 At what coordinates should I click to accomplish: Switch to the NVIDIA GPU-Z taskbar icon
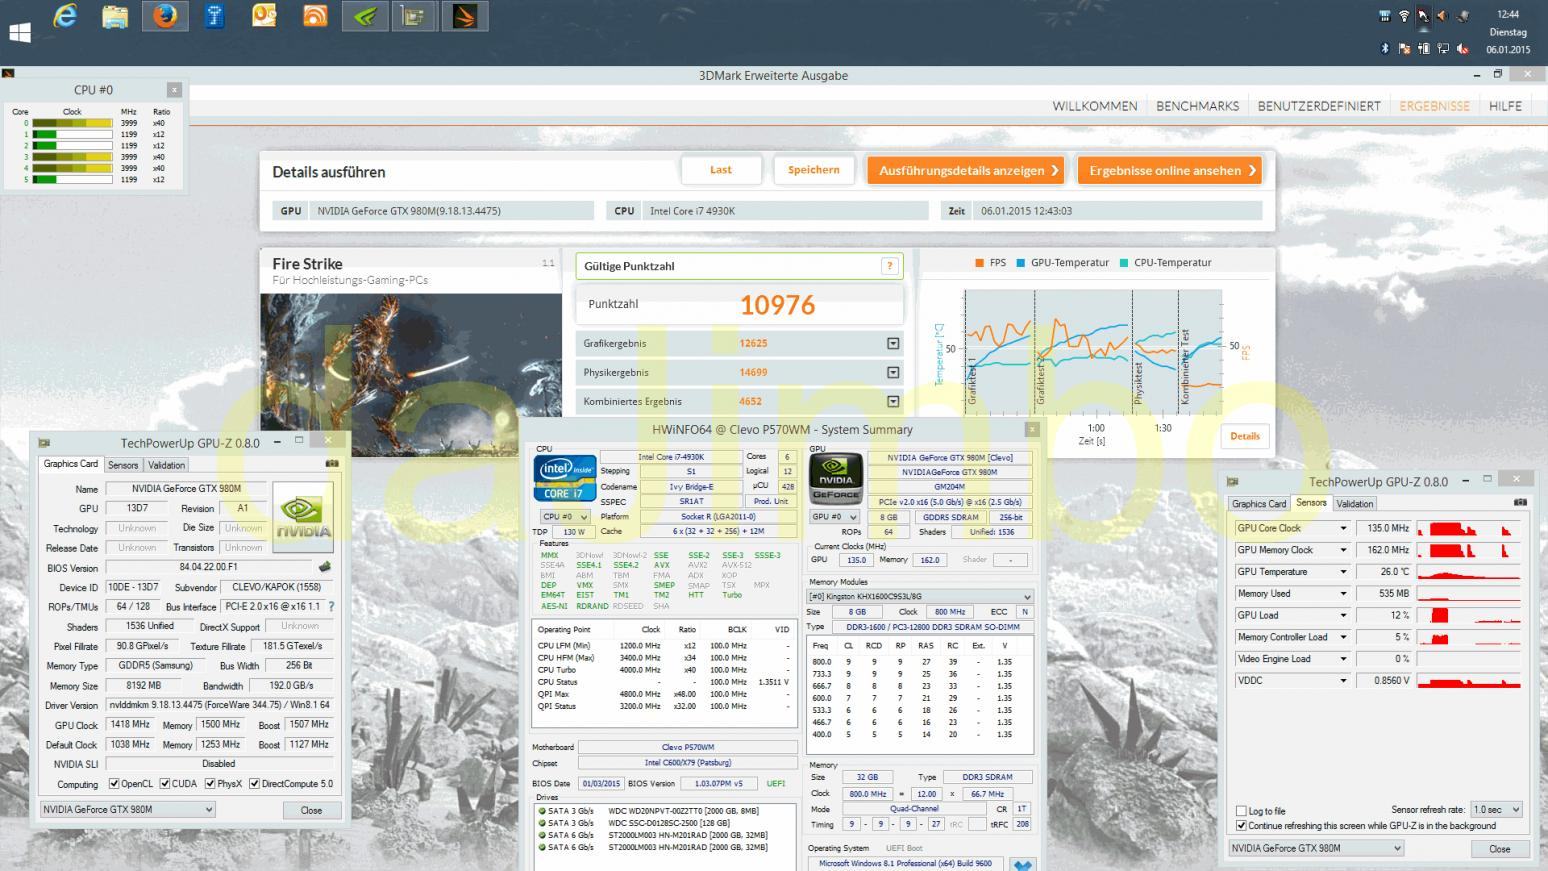coord(365,16)
